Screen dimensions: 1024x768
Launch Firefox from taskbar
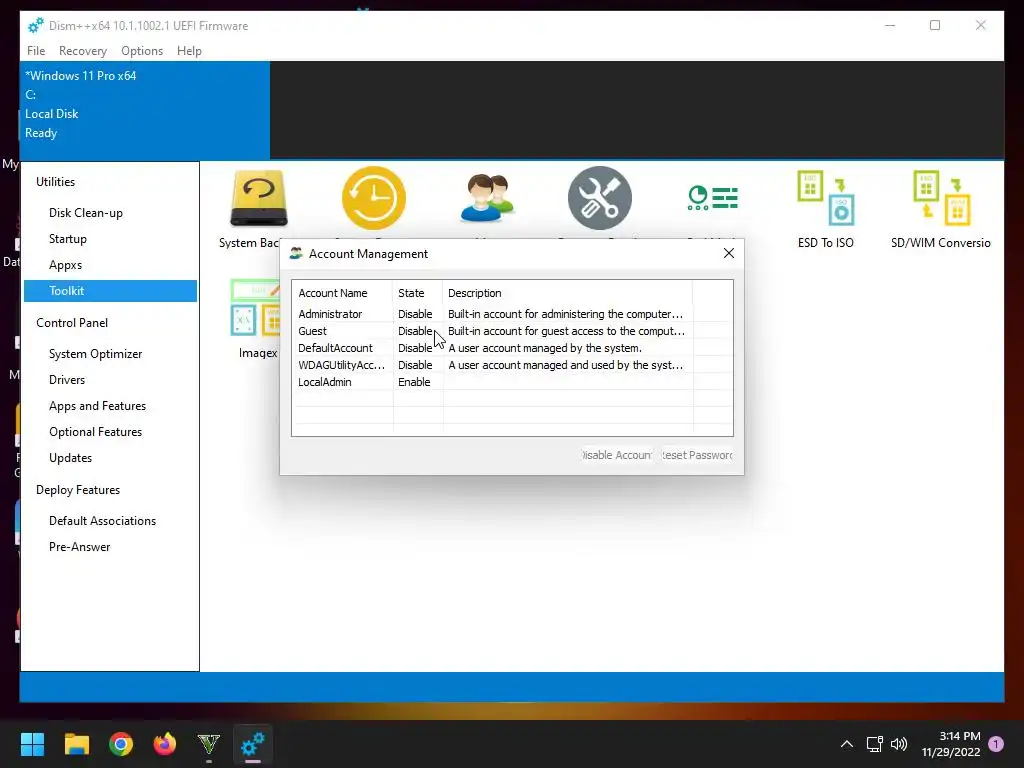[165, 744]
